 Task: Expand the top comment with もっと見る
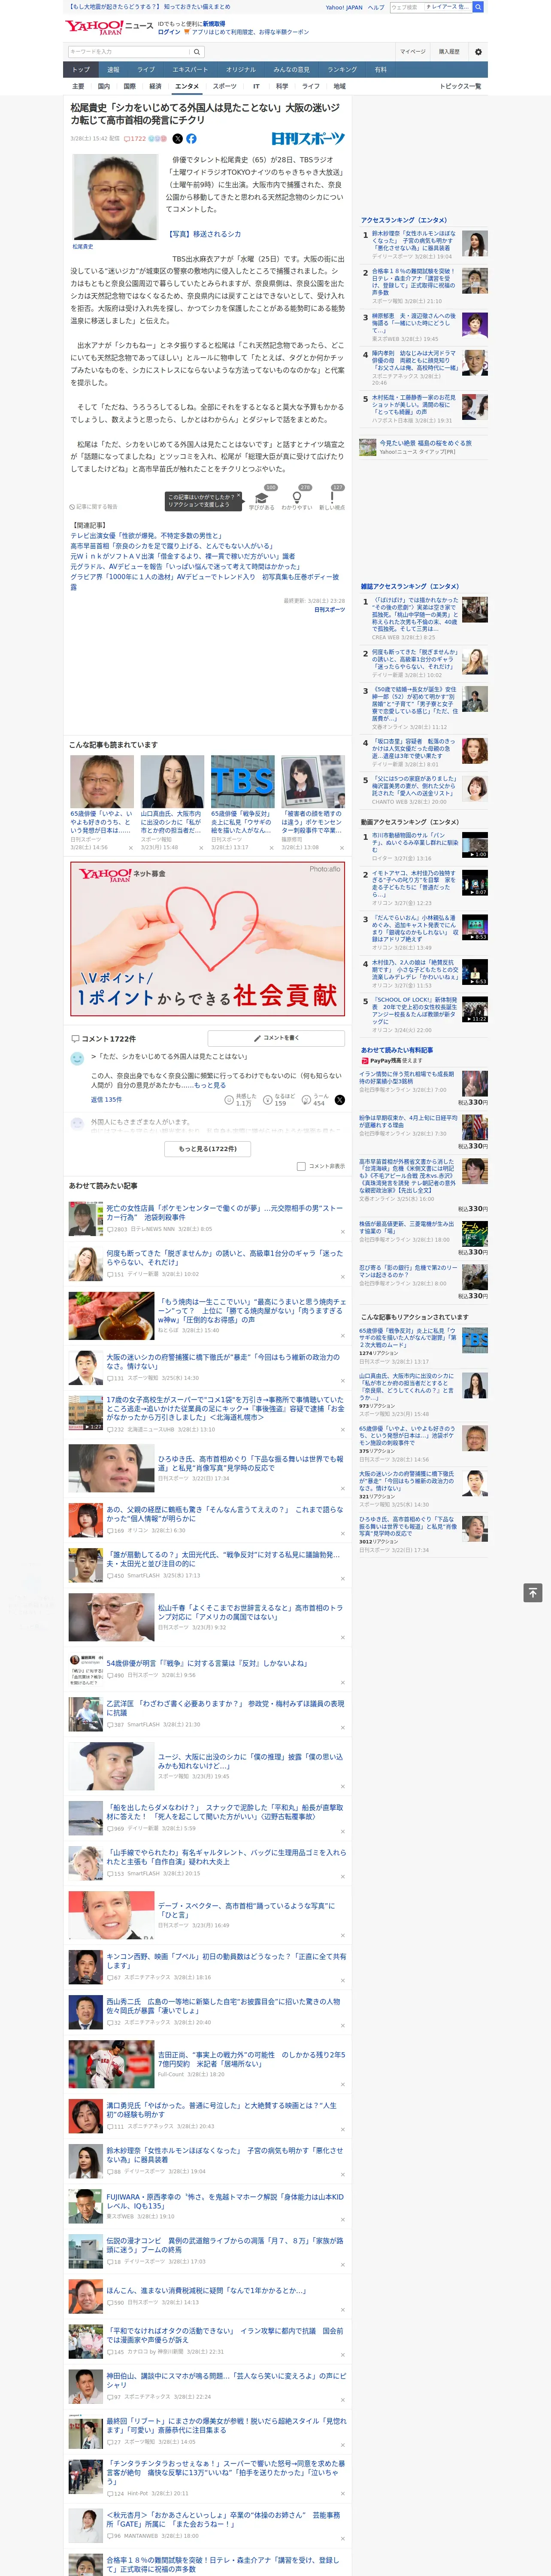pos(210,1085)
